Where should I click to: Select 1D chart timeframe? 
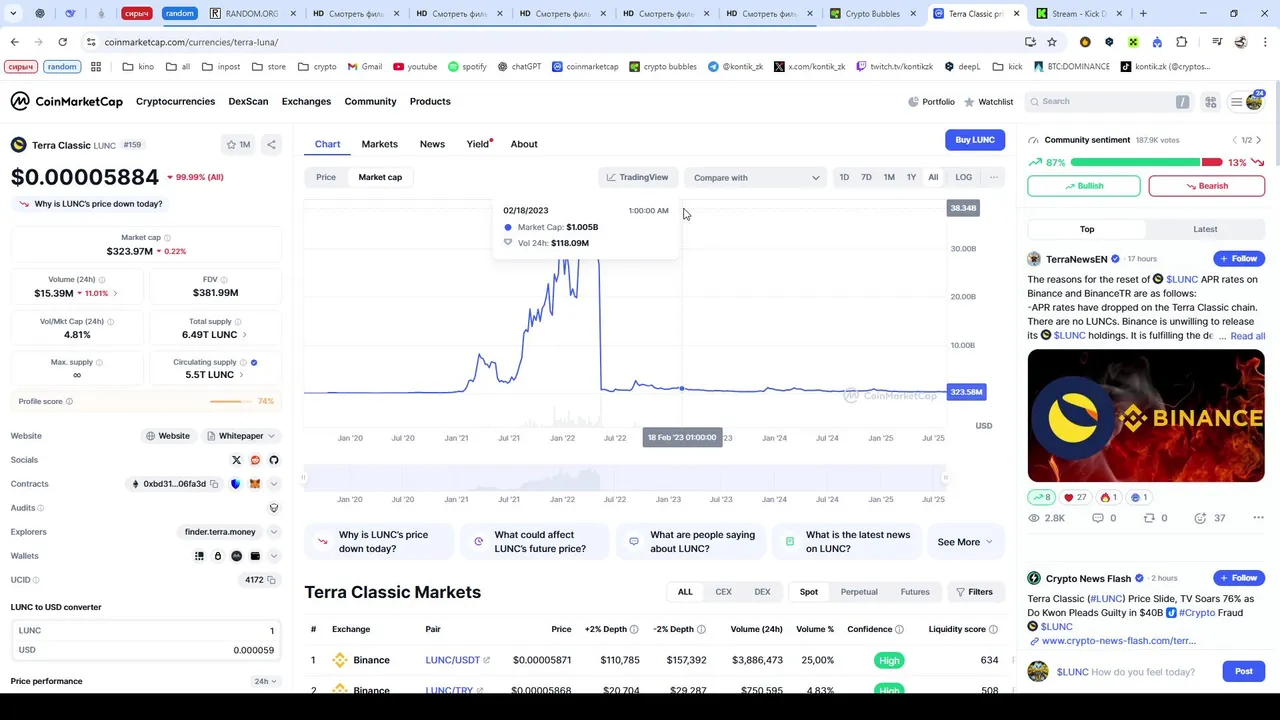[x=844, y=177]
